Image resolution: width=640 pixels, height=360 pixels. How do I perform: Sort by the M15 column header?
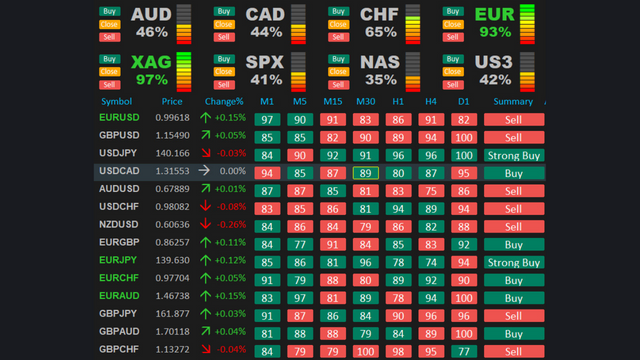(333, 102)
